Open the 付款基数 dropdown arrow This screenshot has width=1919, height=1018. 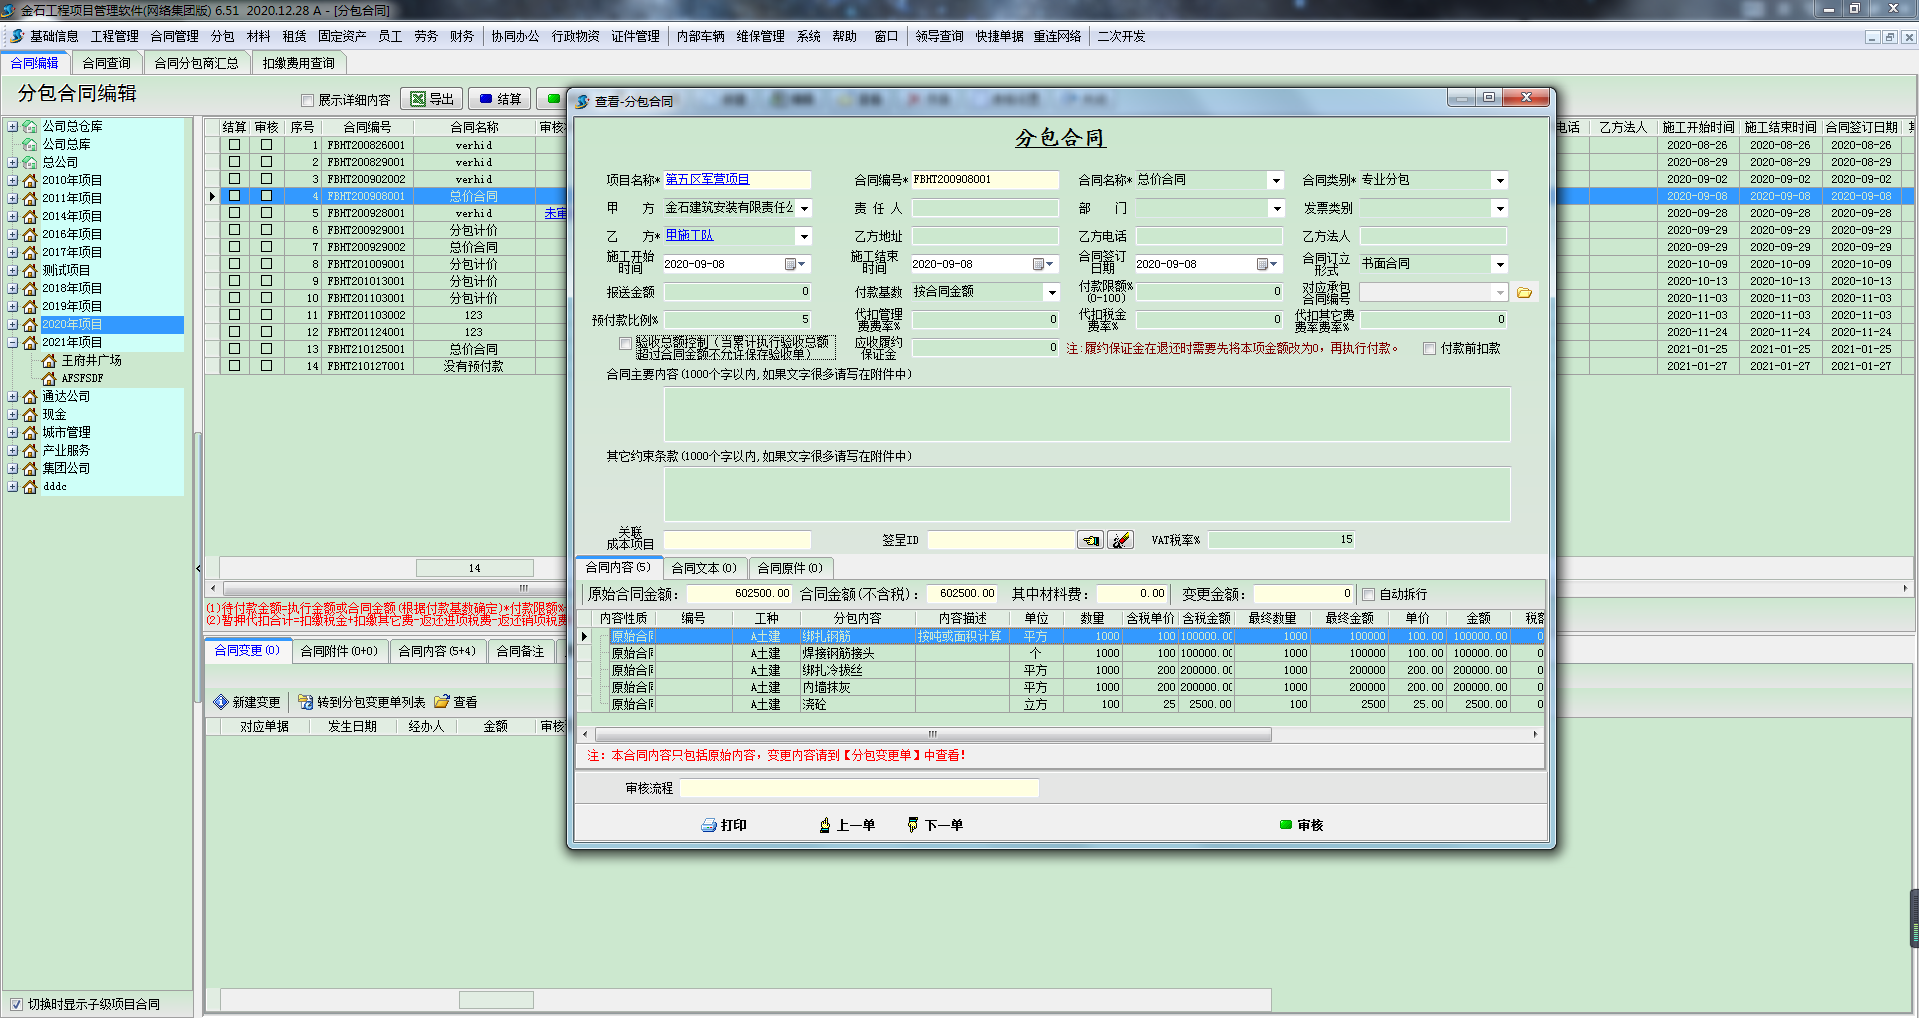point(1051,293)
